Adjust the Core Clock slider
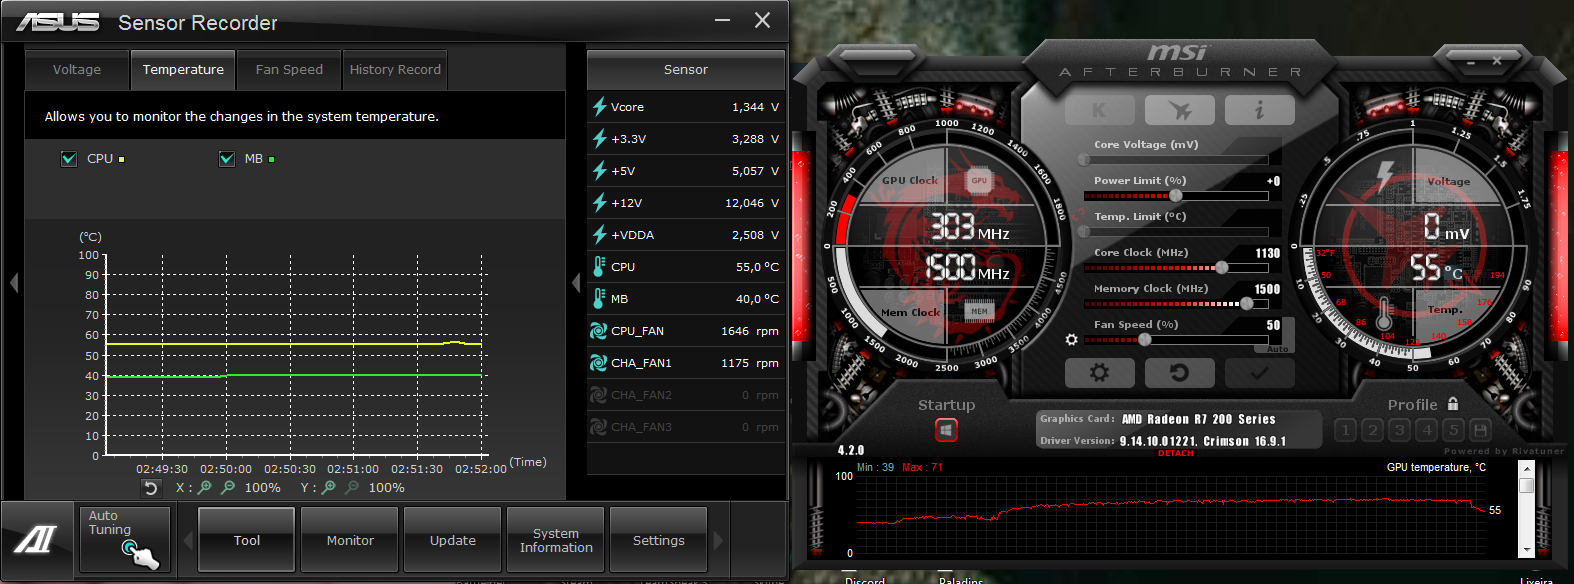1574x584 pixels. (1176, 268)
